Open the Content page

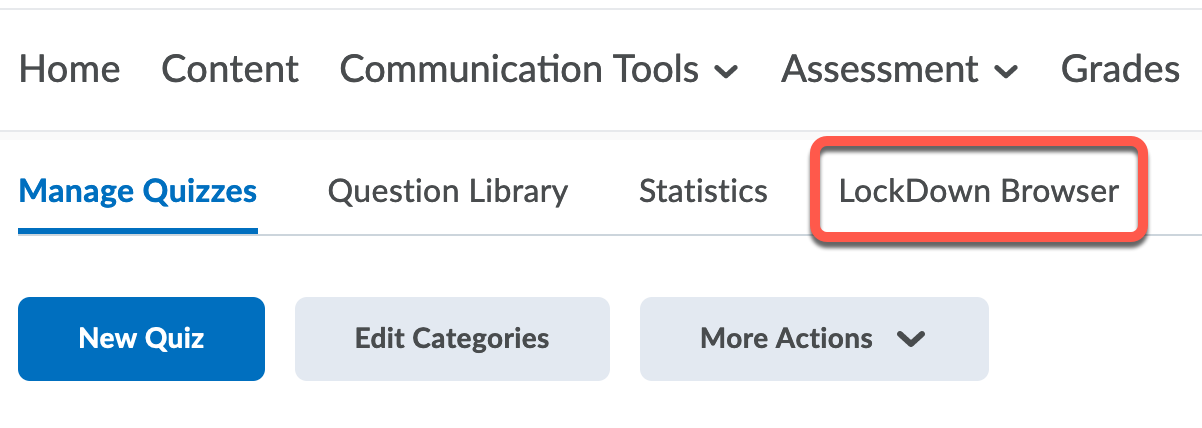(x=230, y=69)
